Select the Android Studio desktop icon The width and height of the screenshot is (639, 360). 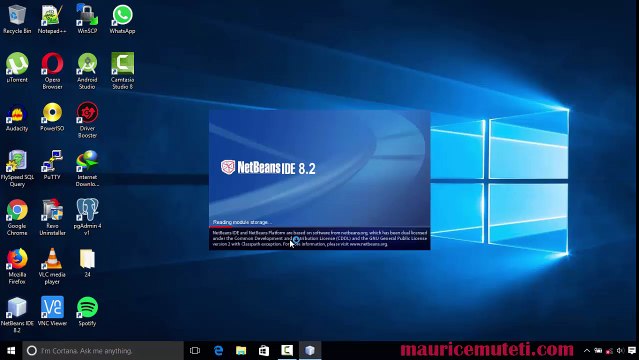(87, 71)
